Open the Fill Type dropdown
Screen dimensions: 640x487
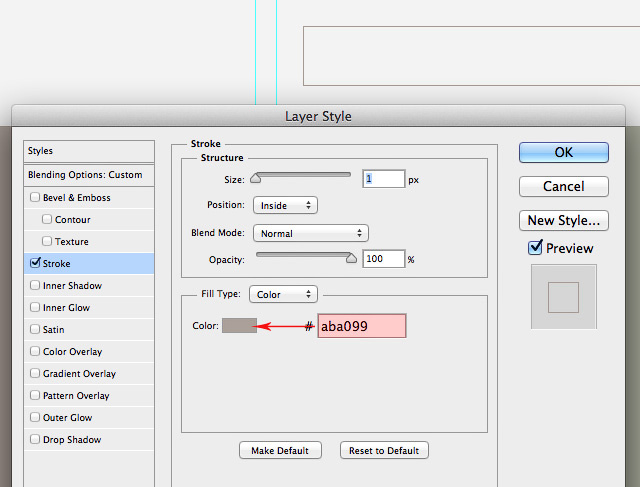pyautogui.click(x=283, y=294)
